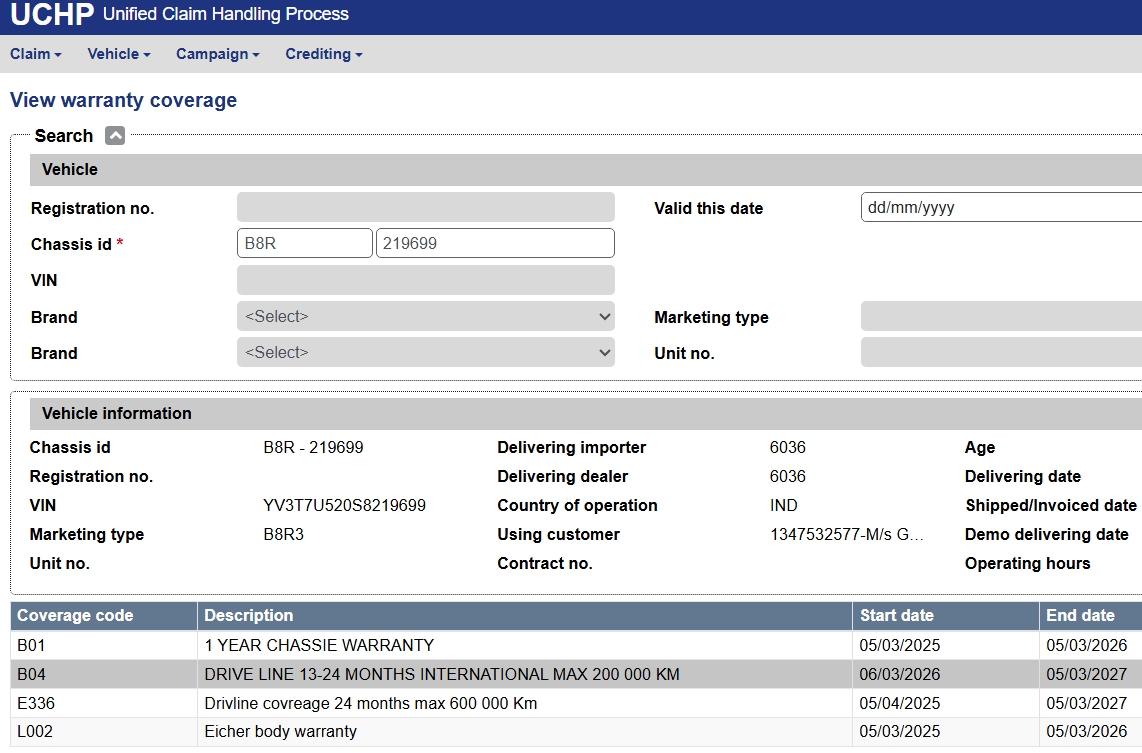Viewport: 1142px width, 753px height.
Task: Click the Using customer value 1347532577-M/s G…
Action: click(846, 535)
